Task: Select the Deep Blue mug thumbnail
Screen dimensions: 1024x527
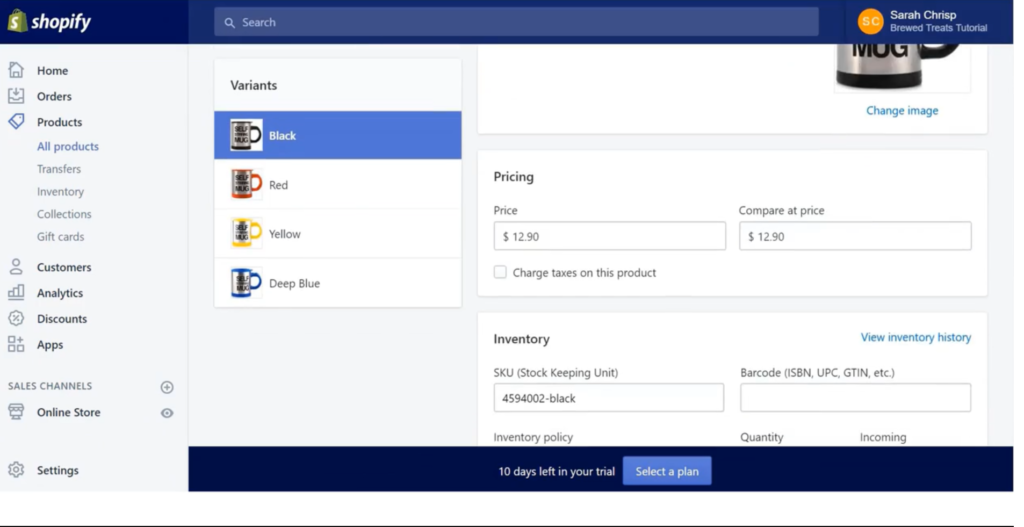Action: click(x=246, y=283)
